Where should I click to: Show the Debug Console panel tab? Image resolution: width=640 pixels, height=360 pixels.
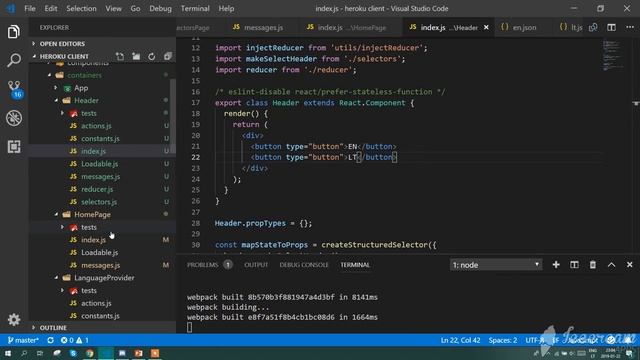click(304, 265)
